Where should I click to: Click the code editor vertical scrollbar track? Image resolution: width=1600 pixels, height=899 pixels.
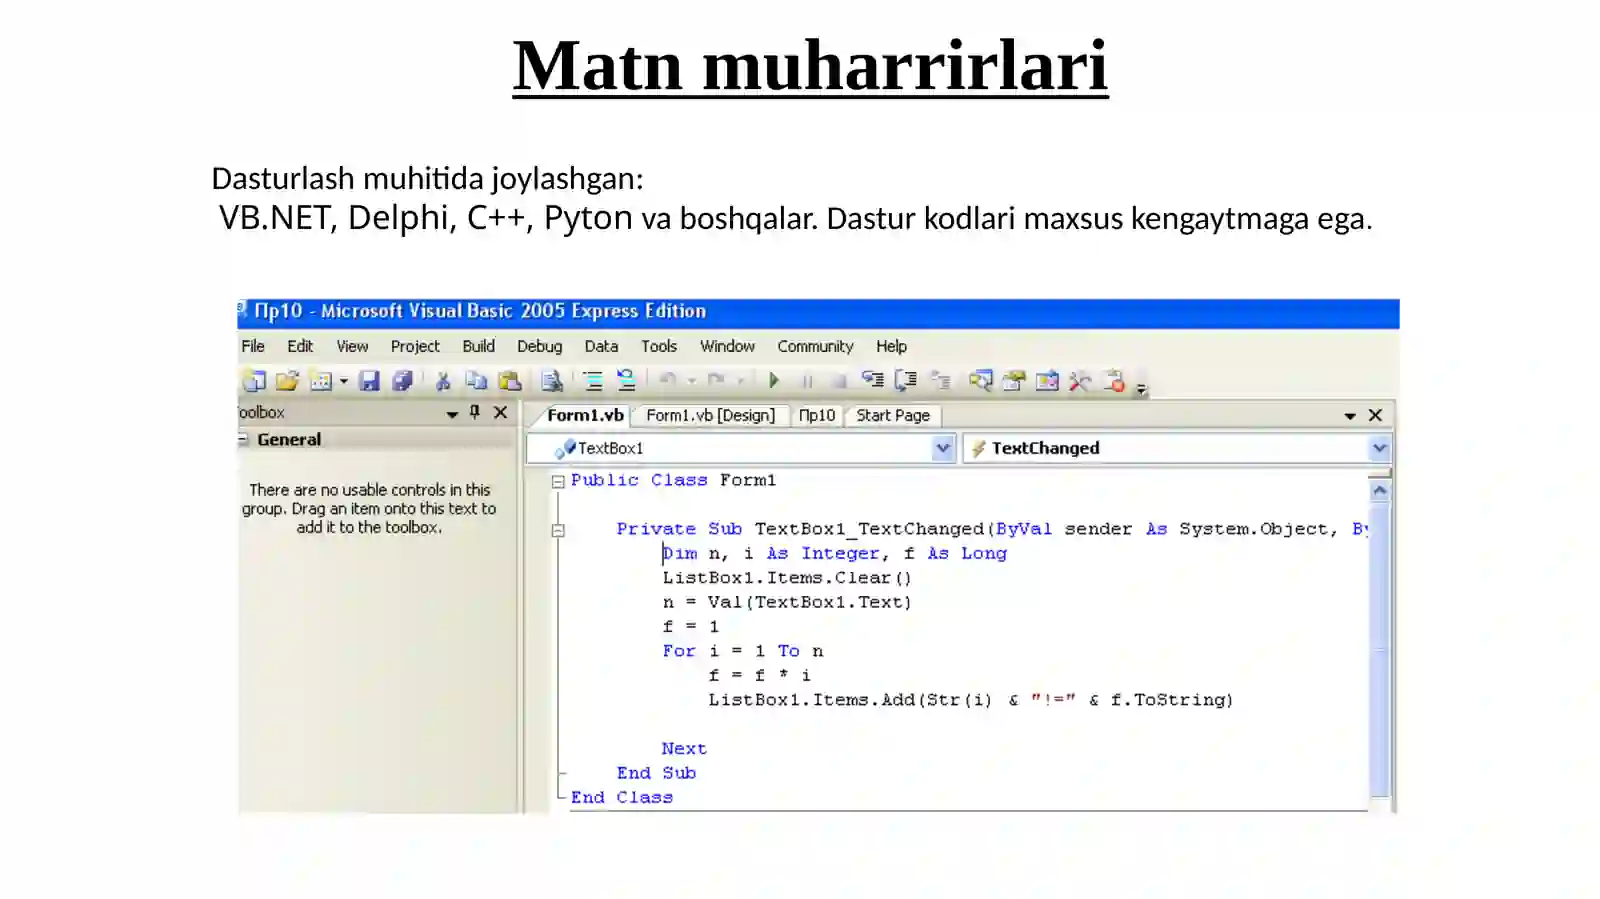[x=1380, y=648]
